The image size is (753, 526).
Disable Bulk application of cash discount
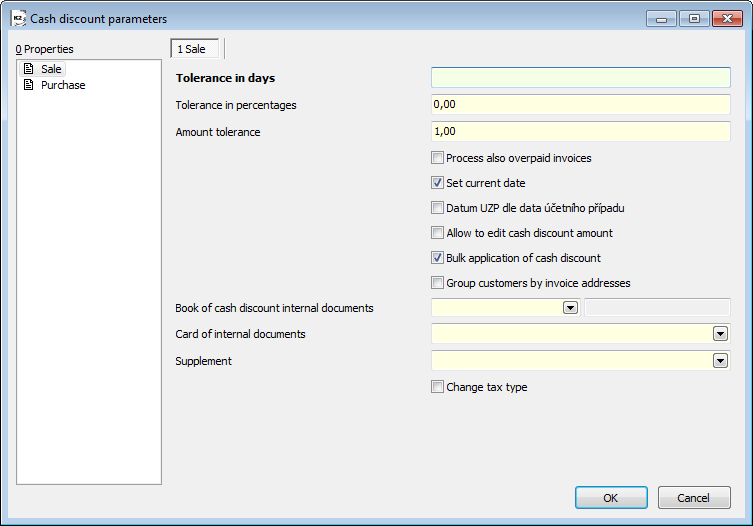point(437,258)
